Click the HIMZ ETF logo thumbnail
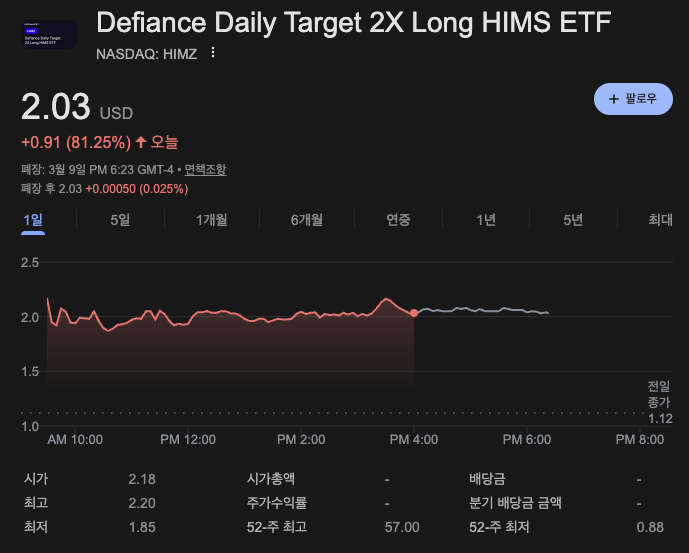 coord(49,34)
